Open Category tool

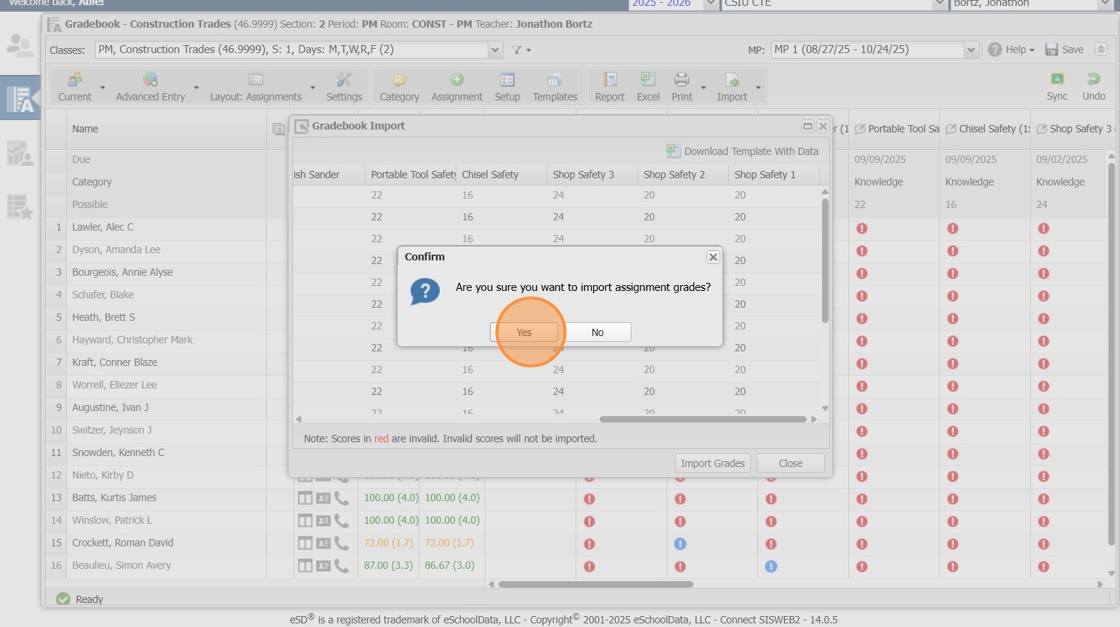click(399, 87)
